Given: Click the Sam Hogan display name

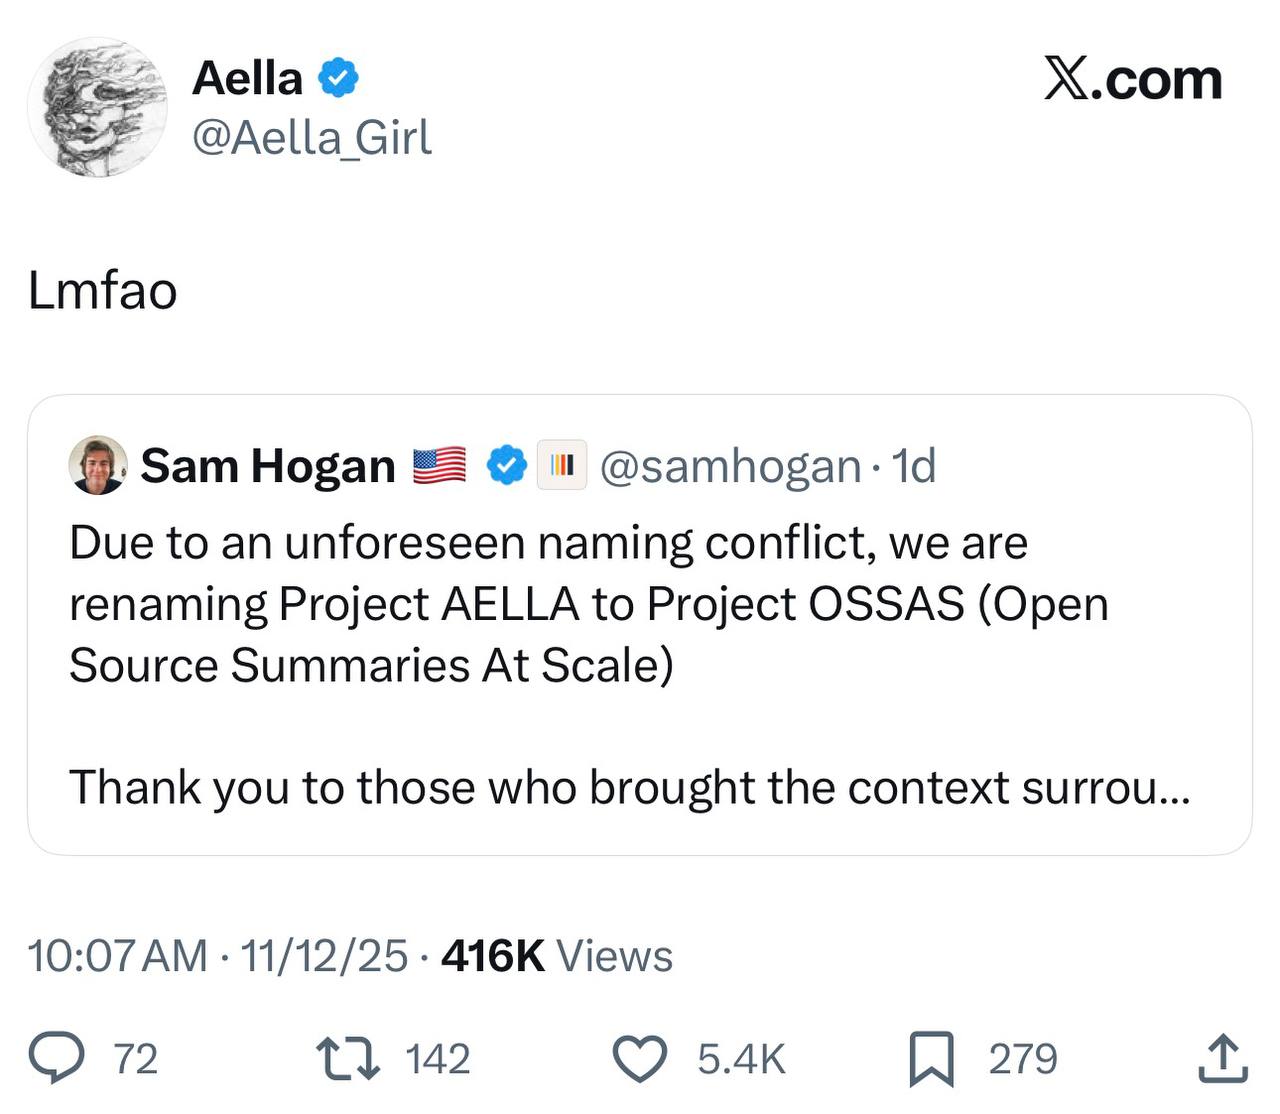Looking at the screenshot, I should 268,465.
